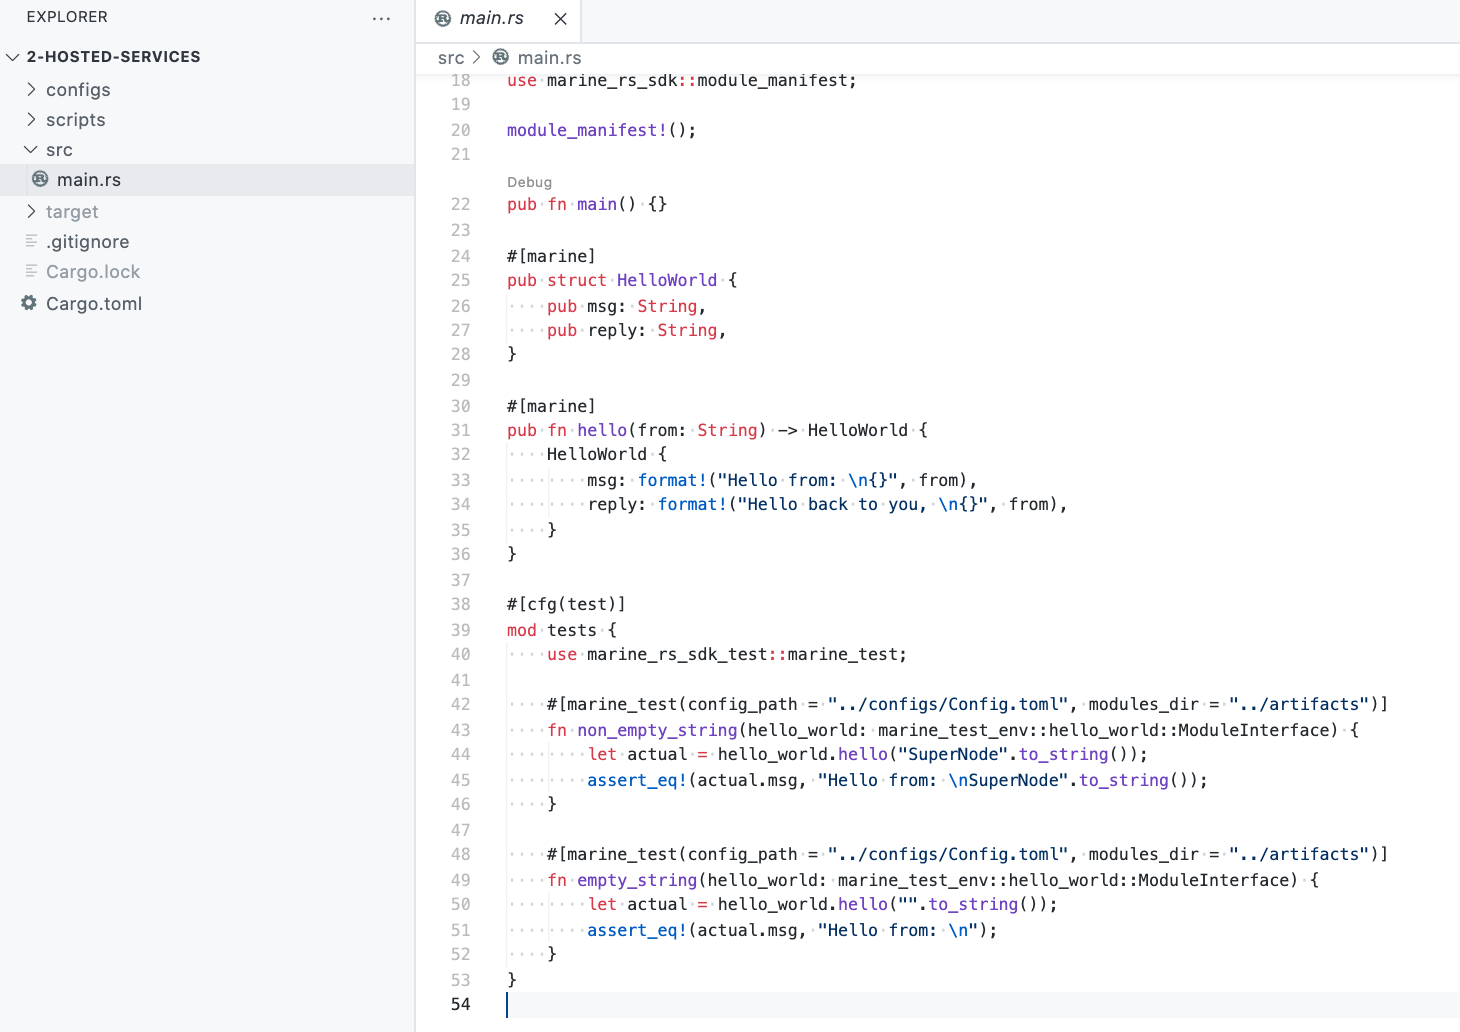Image resolution: width=1460 pixels, height=1032 pixels.
Task: Click the Cargo.lock file icon
Action: (31, 271)
